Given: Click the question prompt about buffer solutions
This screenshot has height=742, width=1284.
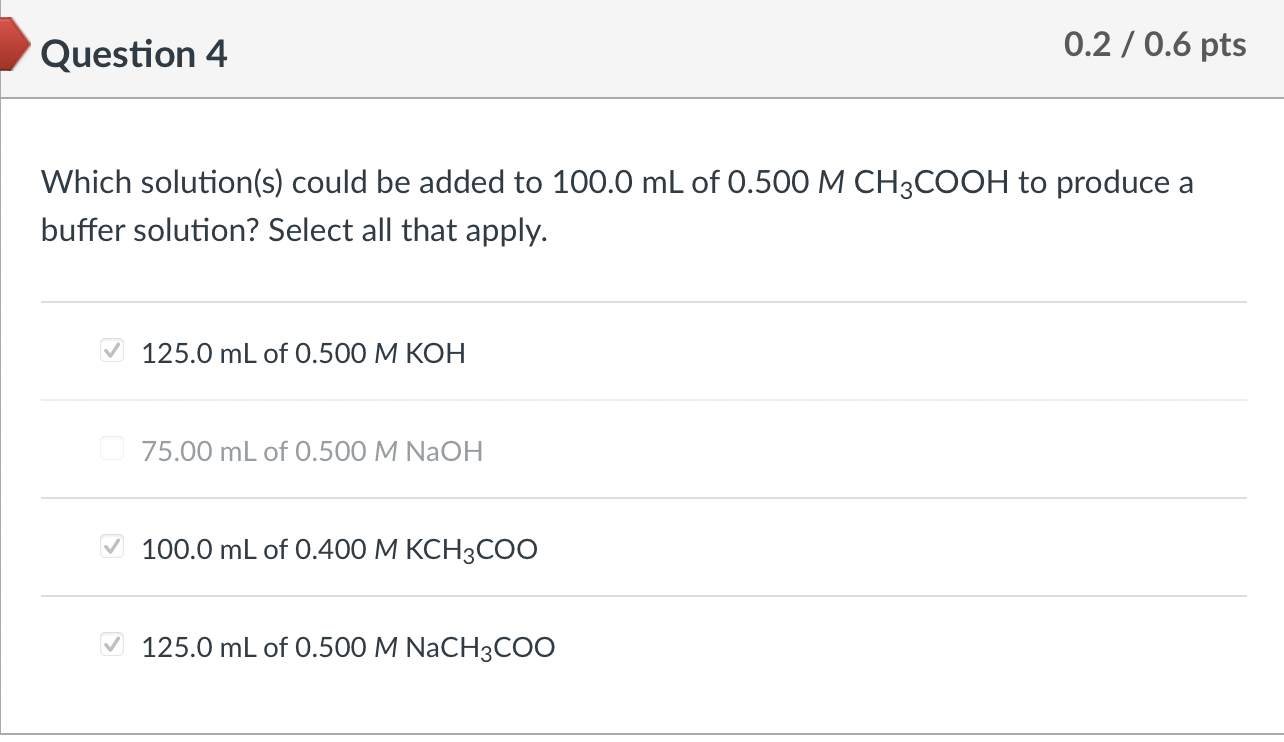Looking at the screenshot, I should [615, 206].
